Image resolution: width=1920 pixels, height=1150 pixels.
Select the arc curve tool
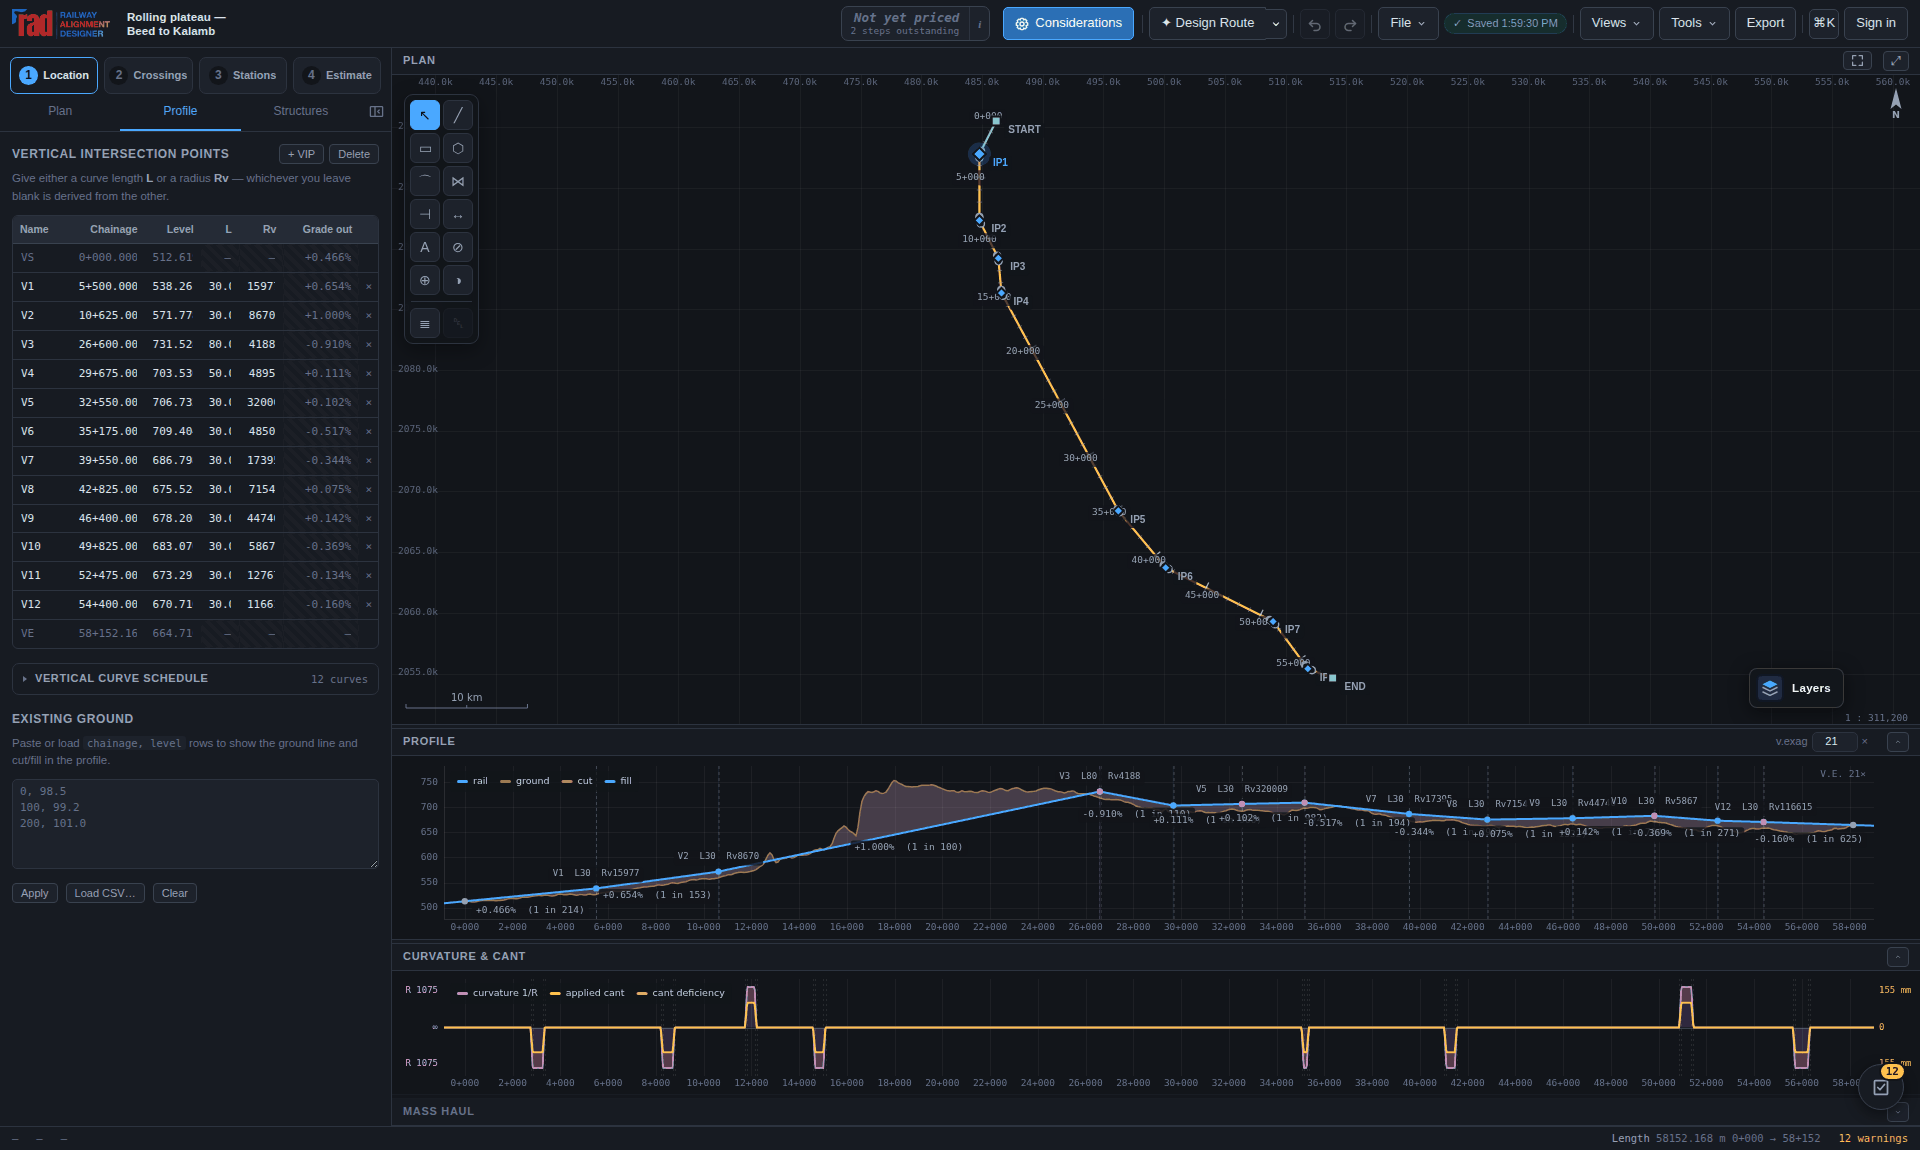pos(425,181)
